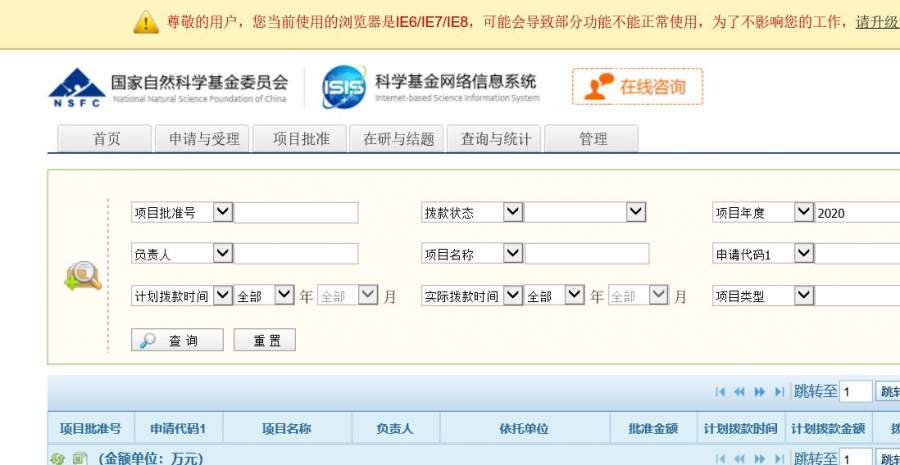Select the 项目批准 tab

pos(300,139)
